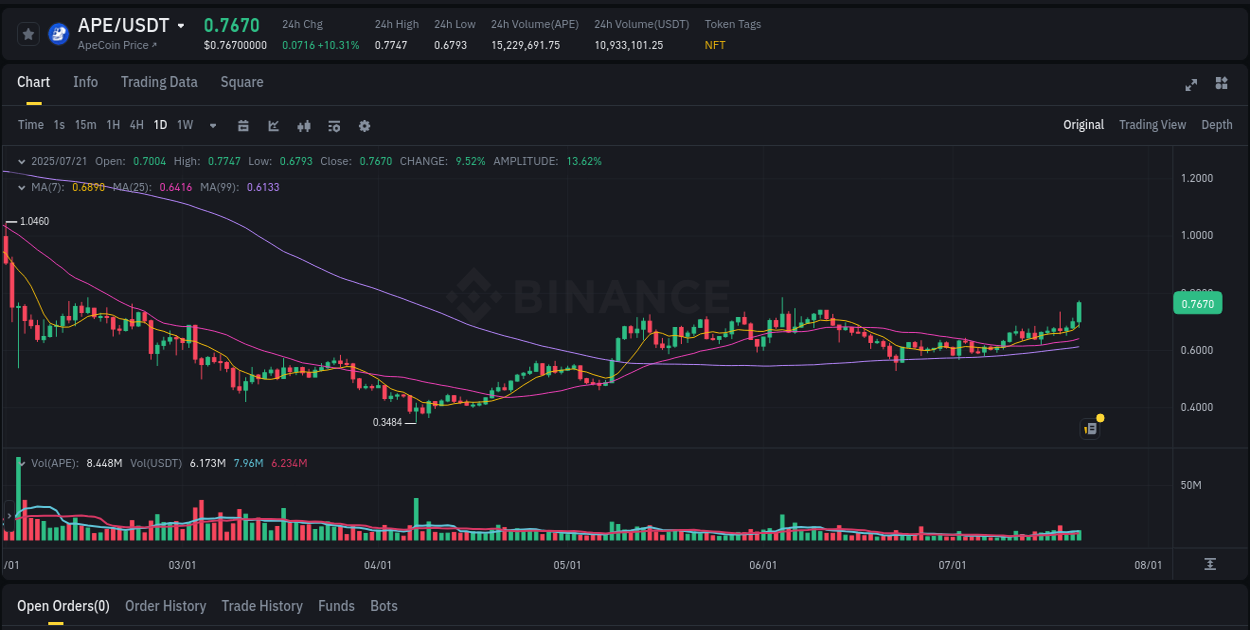Screen dimensions: 1250x630
Task: Select the candlestick chart style icon
Action: point(304,125)
